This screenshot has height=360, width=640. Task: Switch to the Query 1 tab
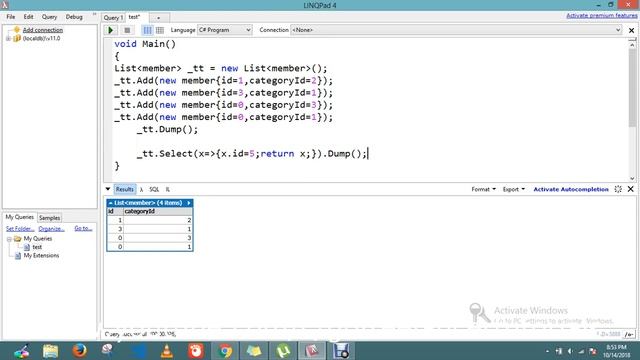[x=113, y=18]
